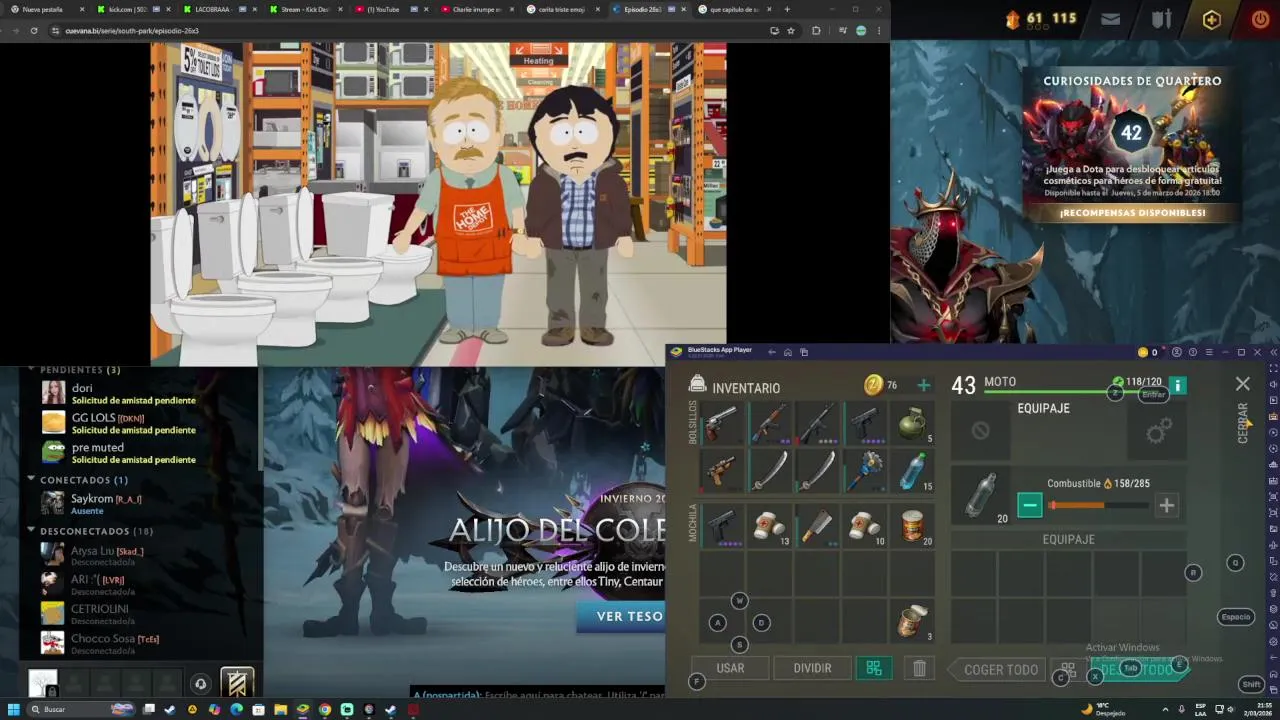1280x720 pixels.
Task: Select the grenade item with count 5
Action: (912, 423)
